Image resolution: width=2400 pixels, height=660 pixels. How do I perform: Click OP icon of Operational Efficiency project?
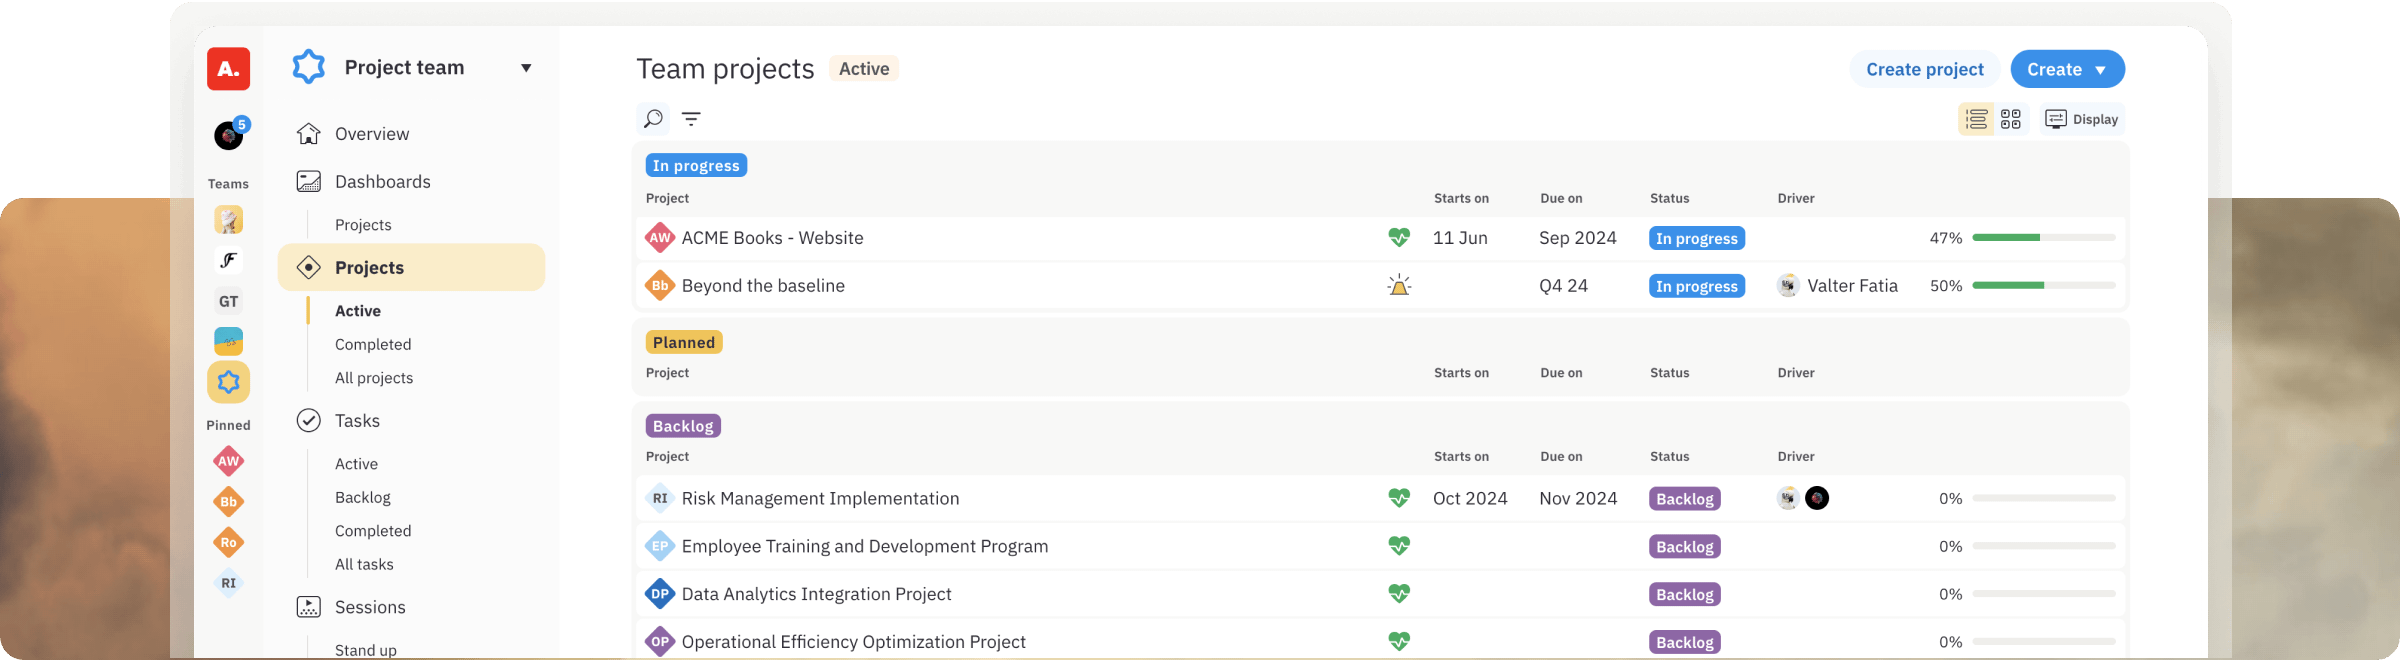pyautogui.click(x=660, y=641)
